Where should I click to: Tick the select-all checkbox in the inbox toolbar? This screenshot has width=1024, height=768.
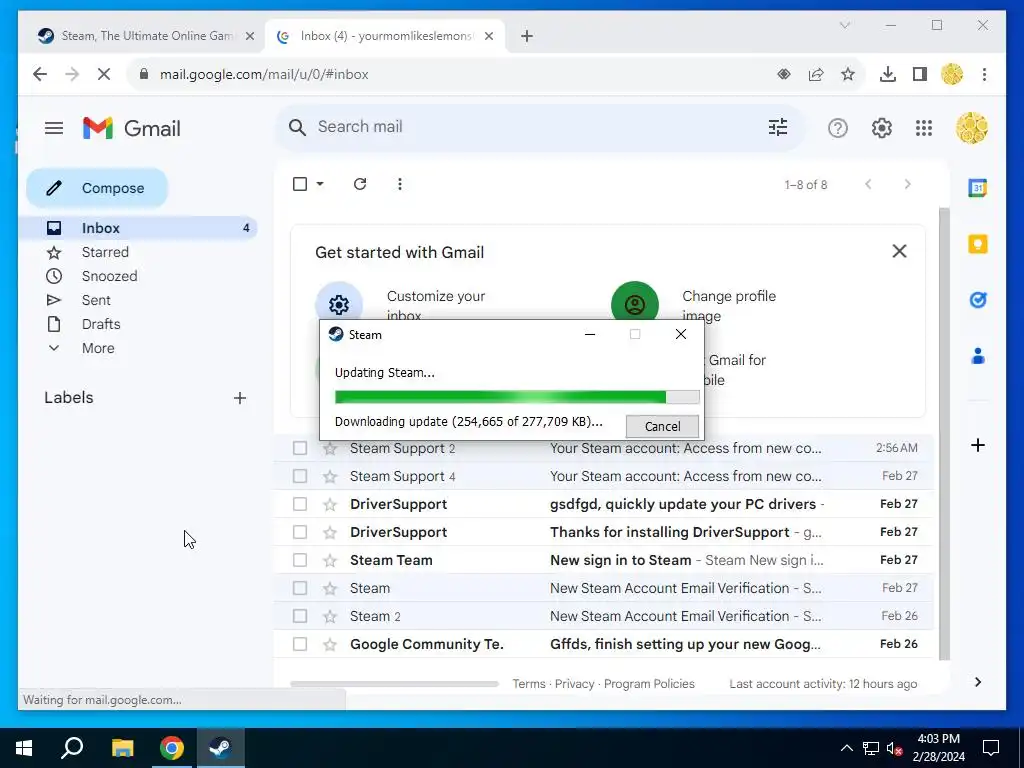coord(300,184)
